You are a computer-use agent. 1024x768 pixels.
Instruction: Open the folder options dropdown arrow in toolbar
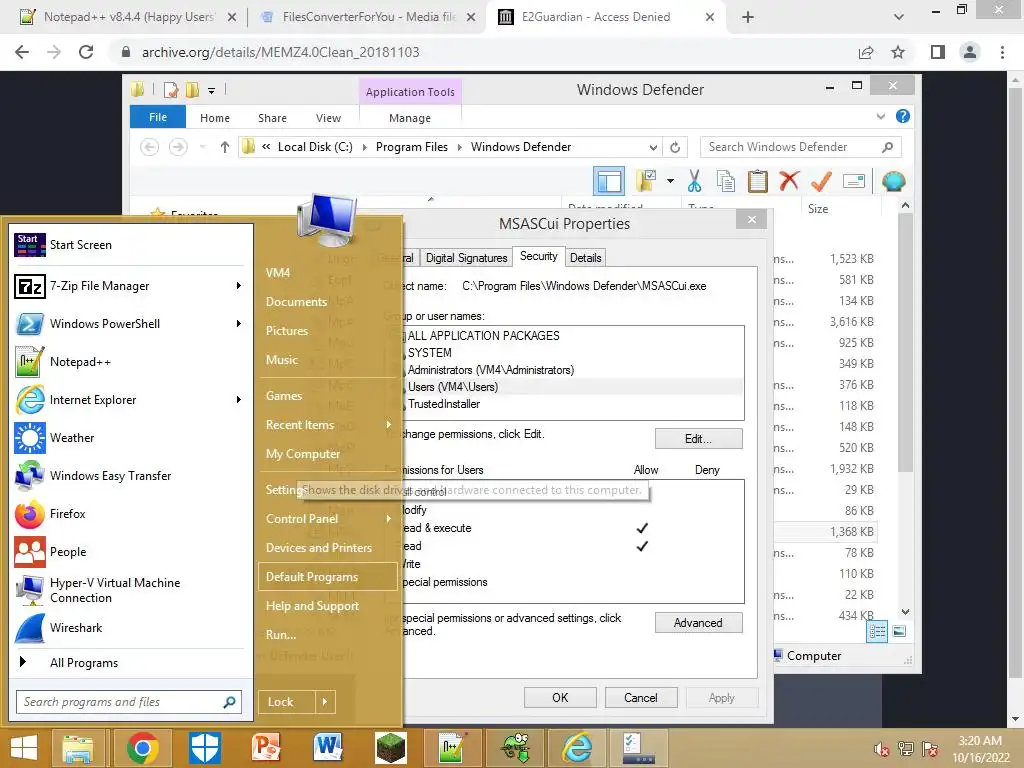pos(670,181)
